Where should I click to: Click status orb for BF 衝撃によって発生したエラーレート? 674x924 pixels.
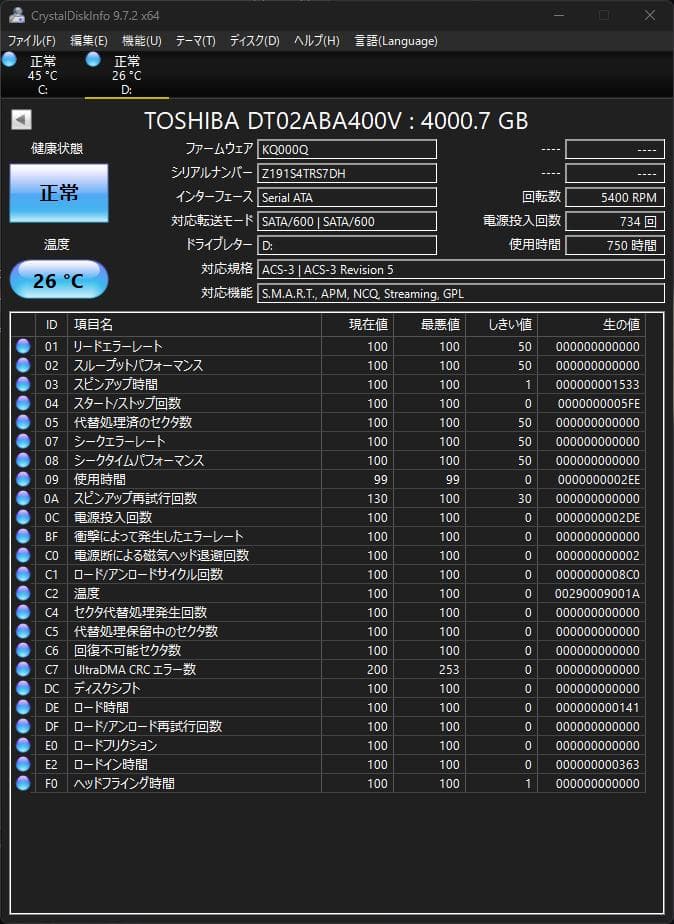(x=23, y=536)
